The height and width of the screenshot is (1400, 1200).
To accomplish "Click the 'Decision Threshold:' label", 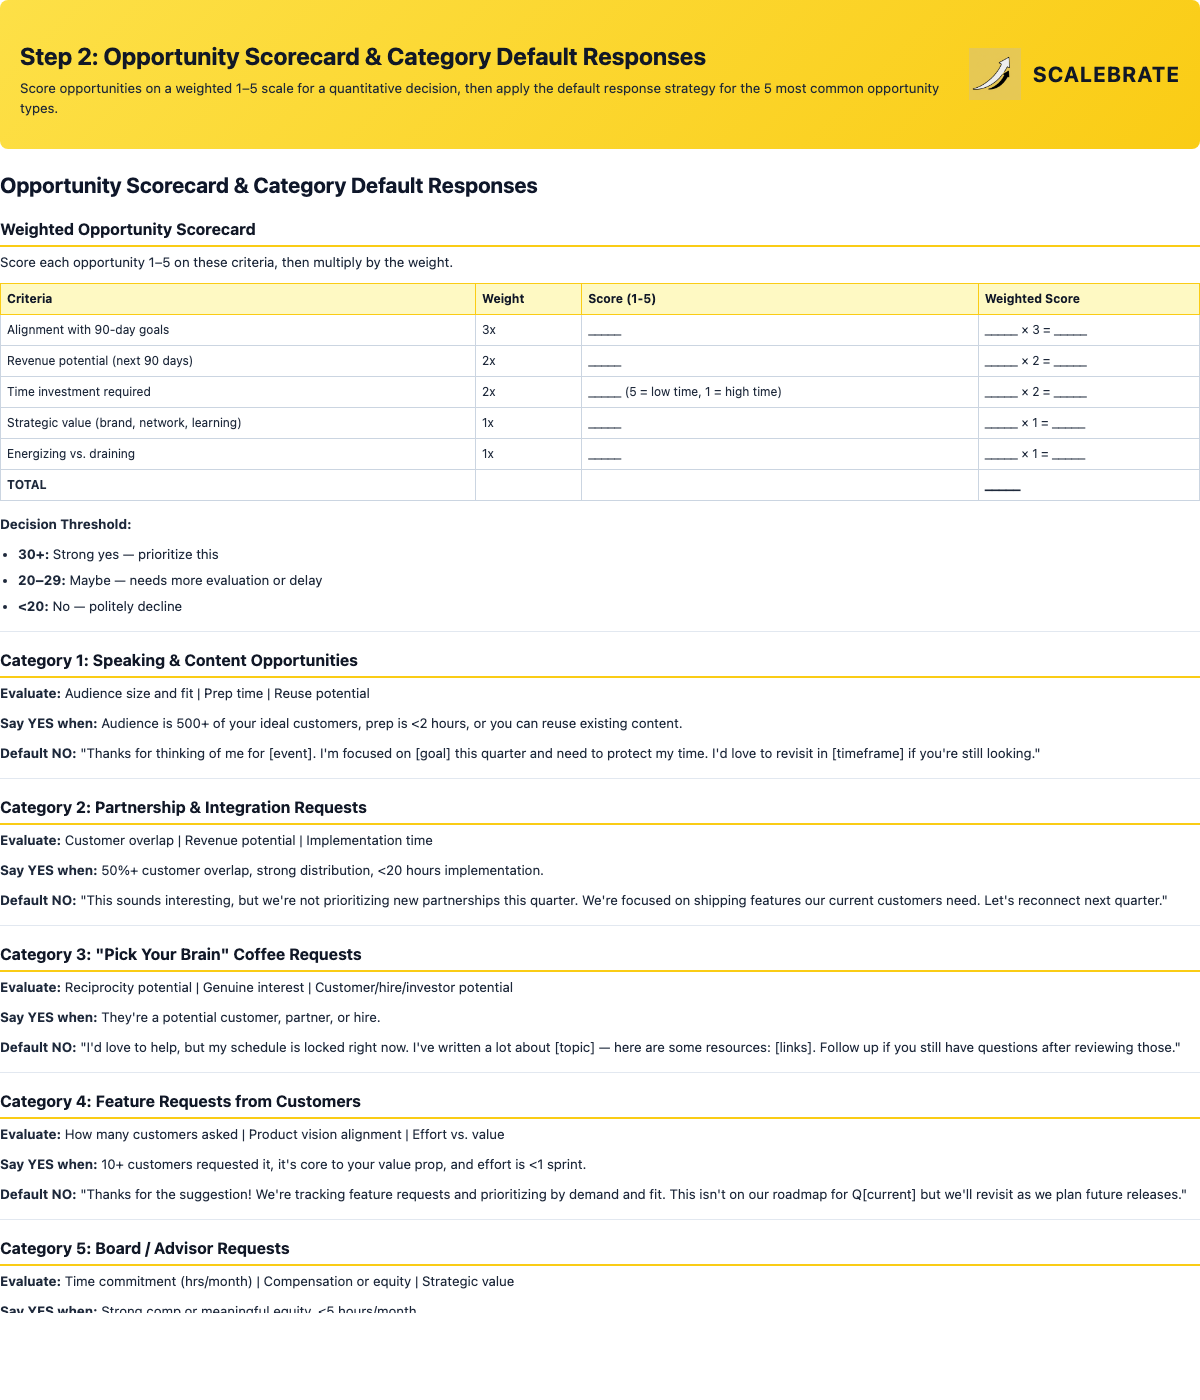I will click(66, 524).
